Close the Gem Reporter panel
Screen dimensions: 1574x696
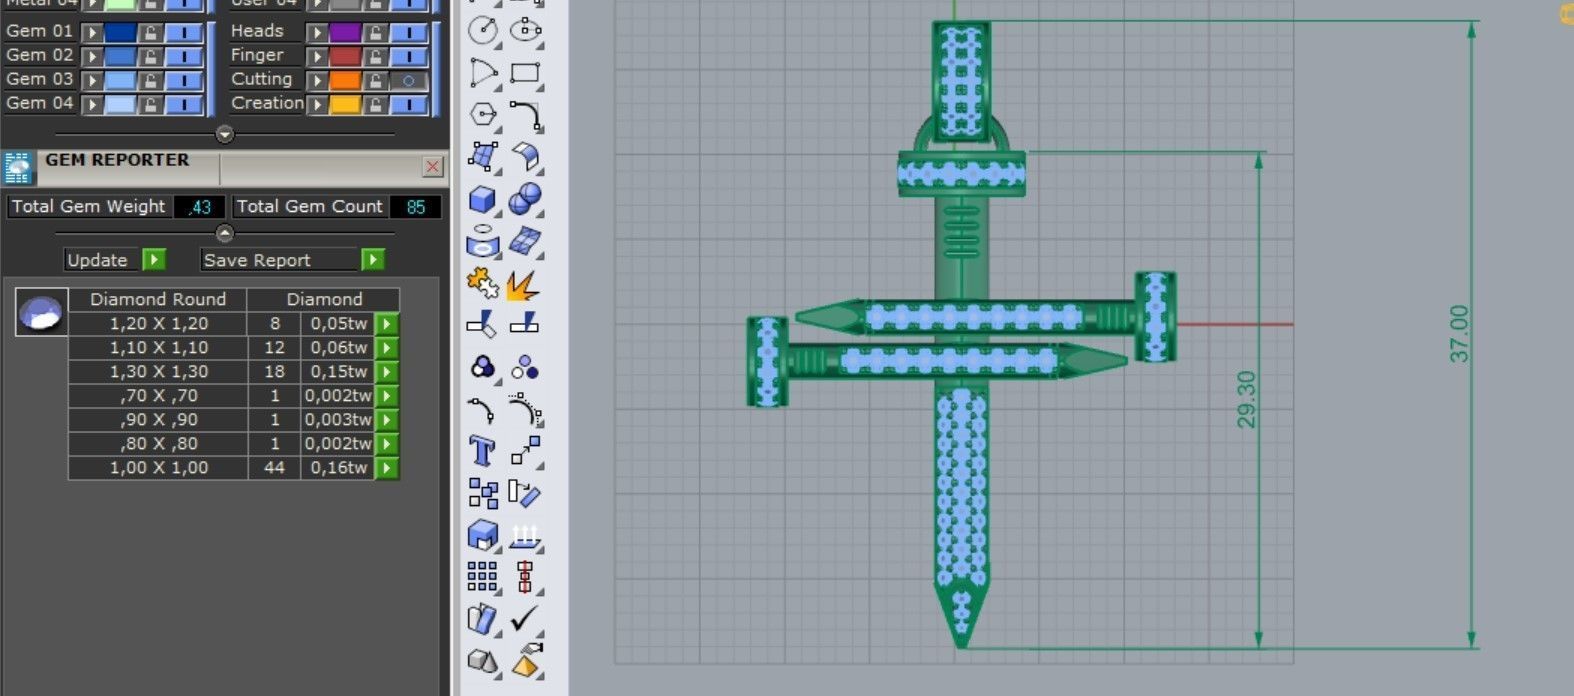tap(432, 167)
